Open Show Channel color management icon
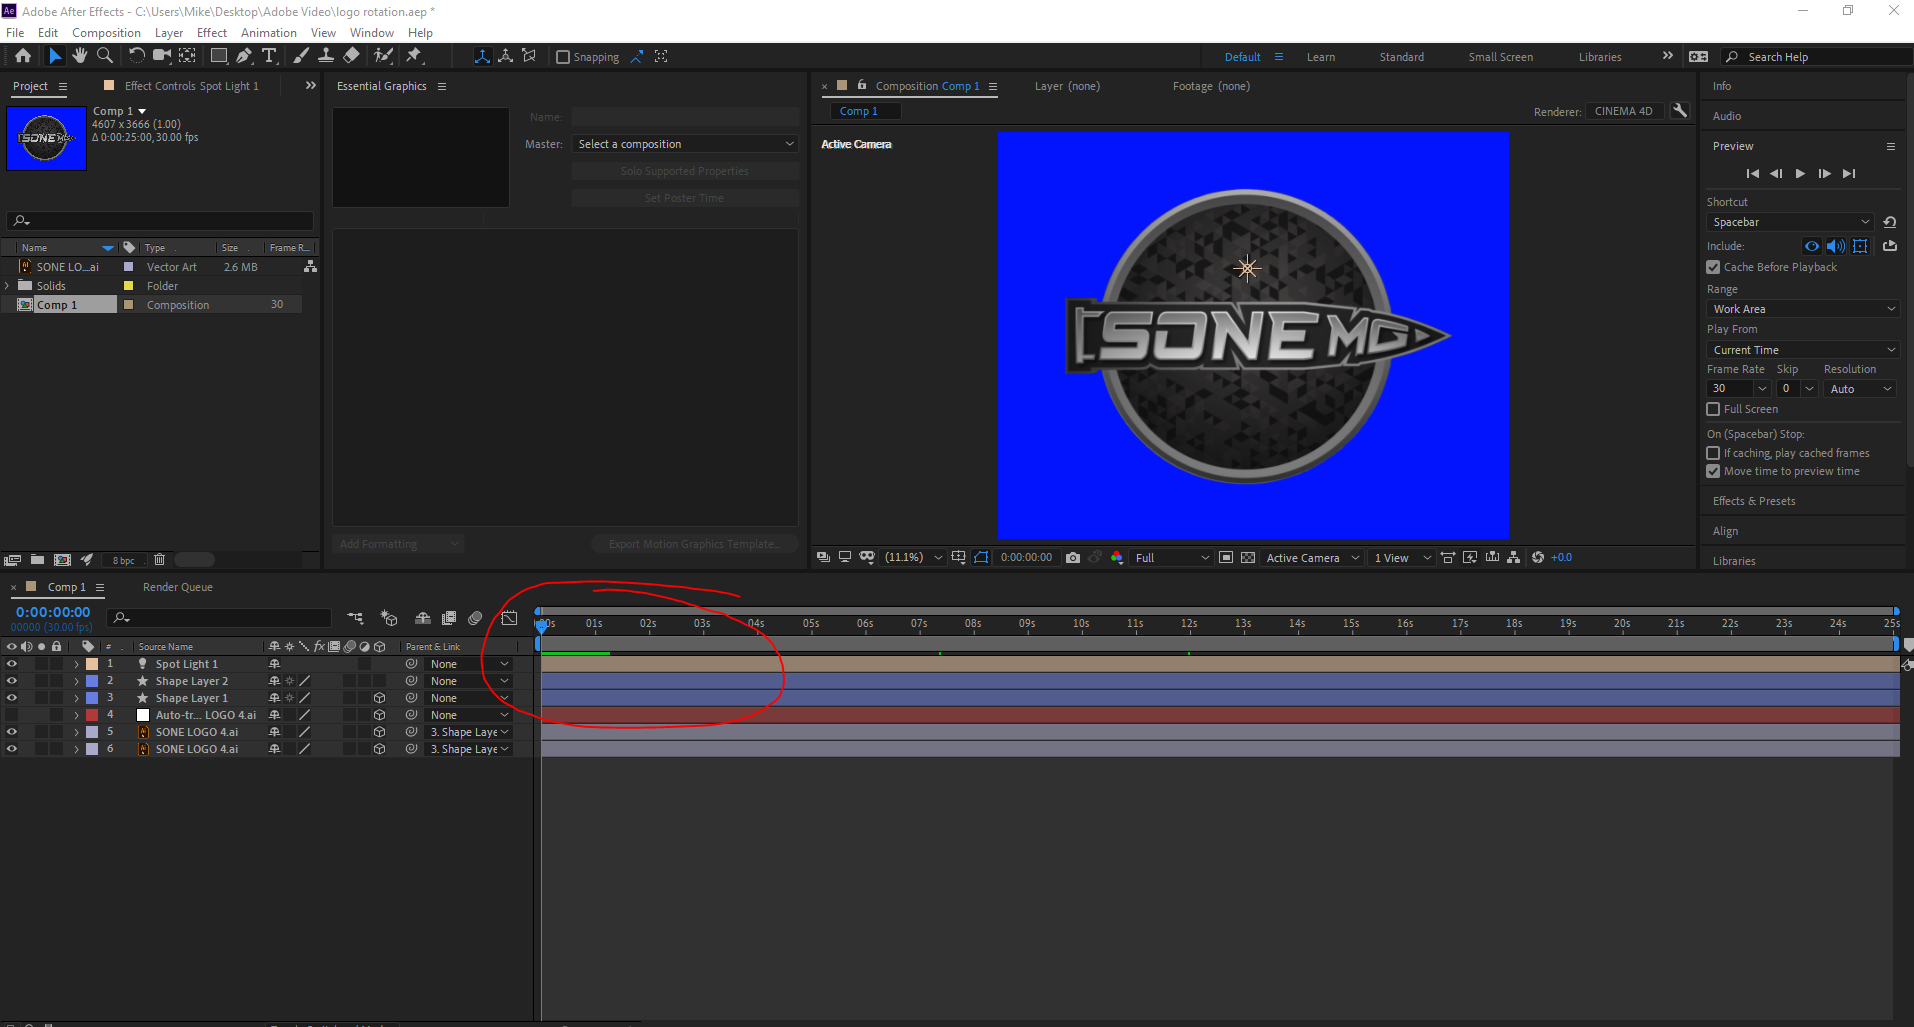 (1117, 558)
